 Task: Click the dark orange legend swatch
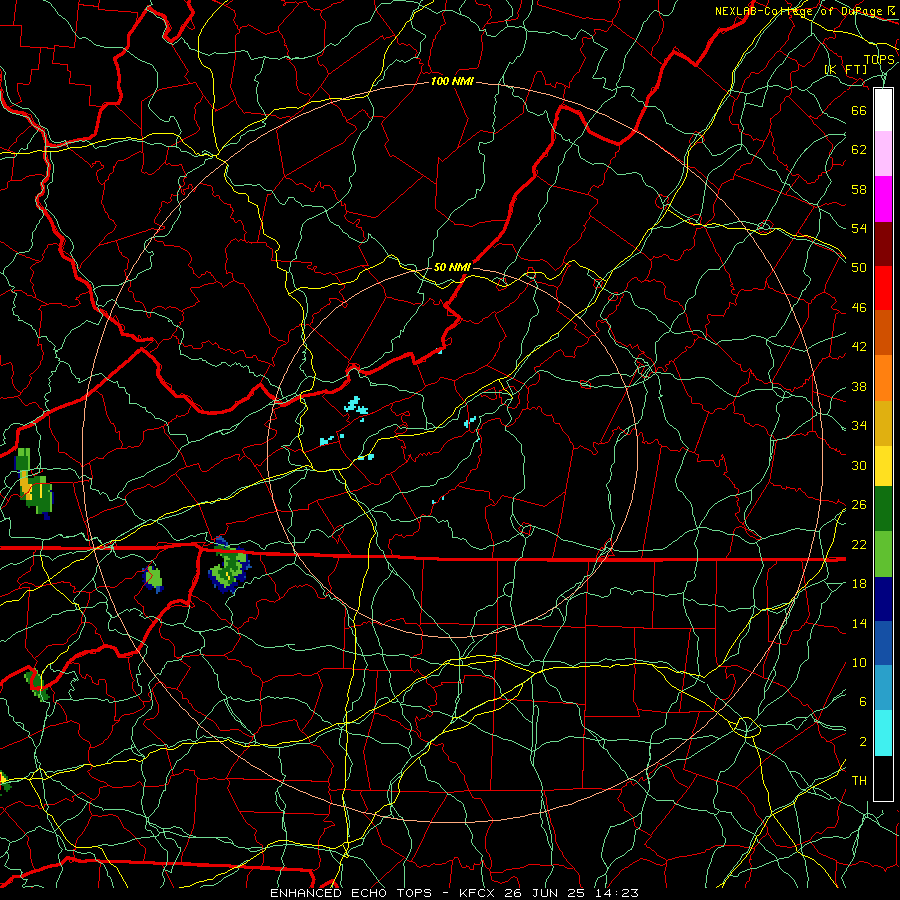(883, 333)
